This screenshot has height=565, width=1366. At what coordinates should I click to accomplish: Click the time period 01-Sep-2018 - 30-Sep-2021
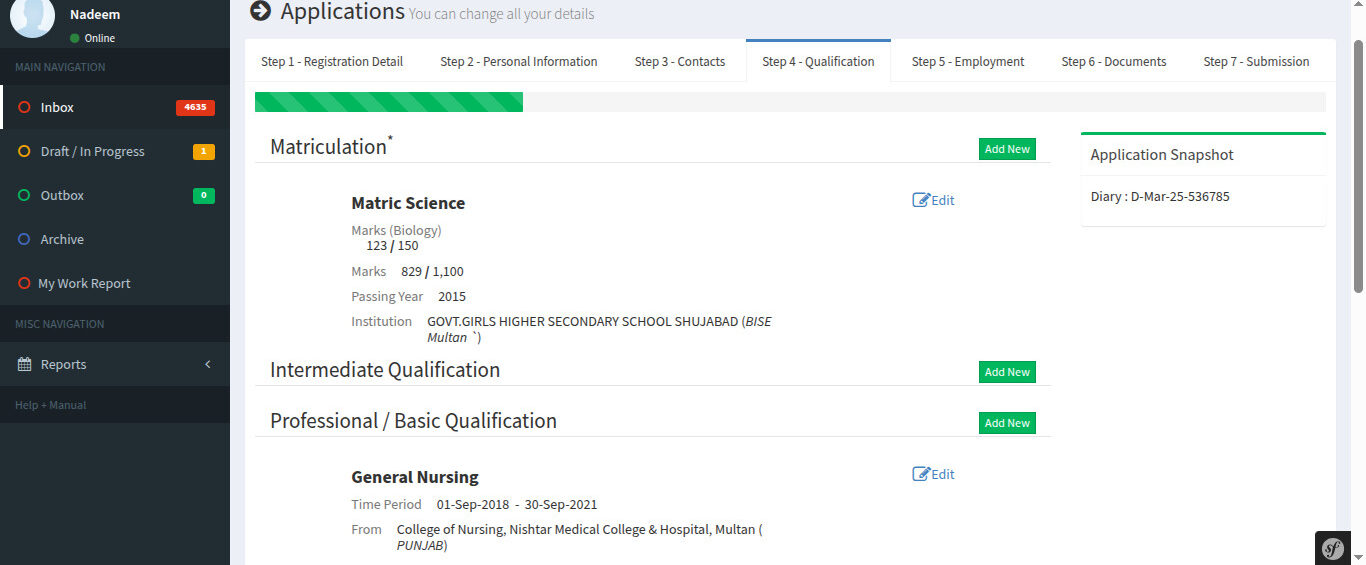517,505
